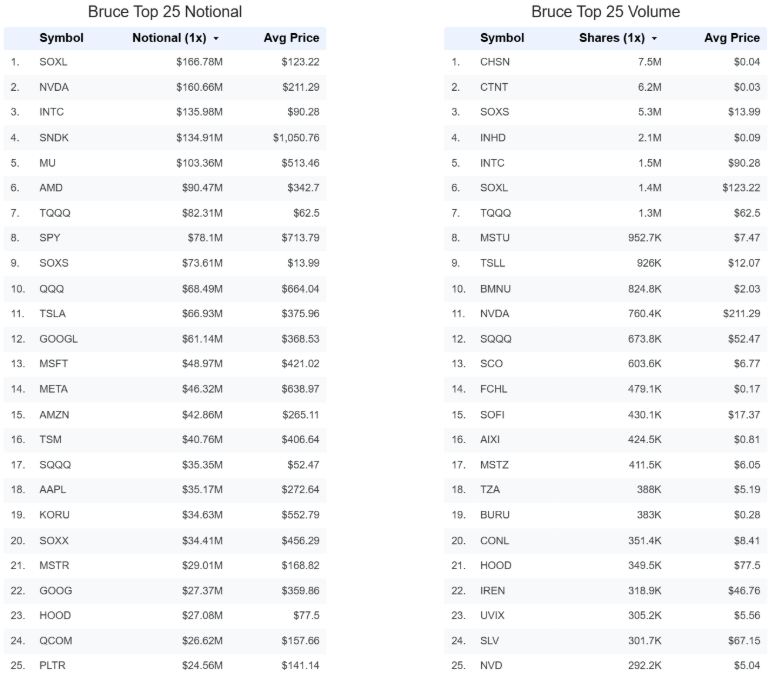Select KORU average price $552.79

click(300, 515)
